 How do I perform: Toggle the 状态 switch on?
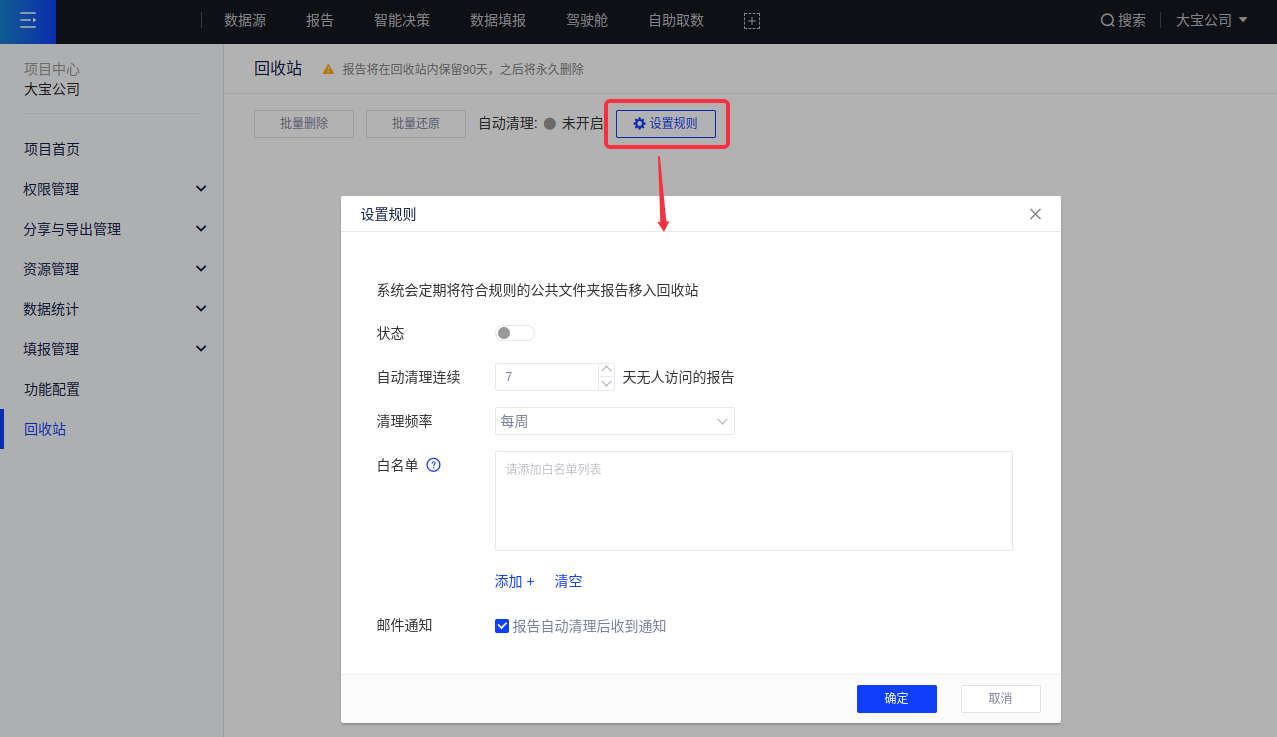[515, 333]
